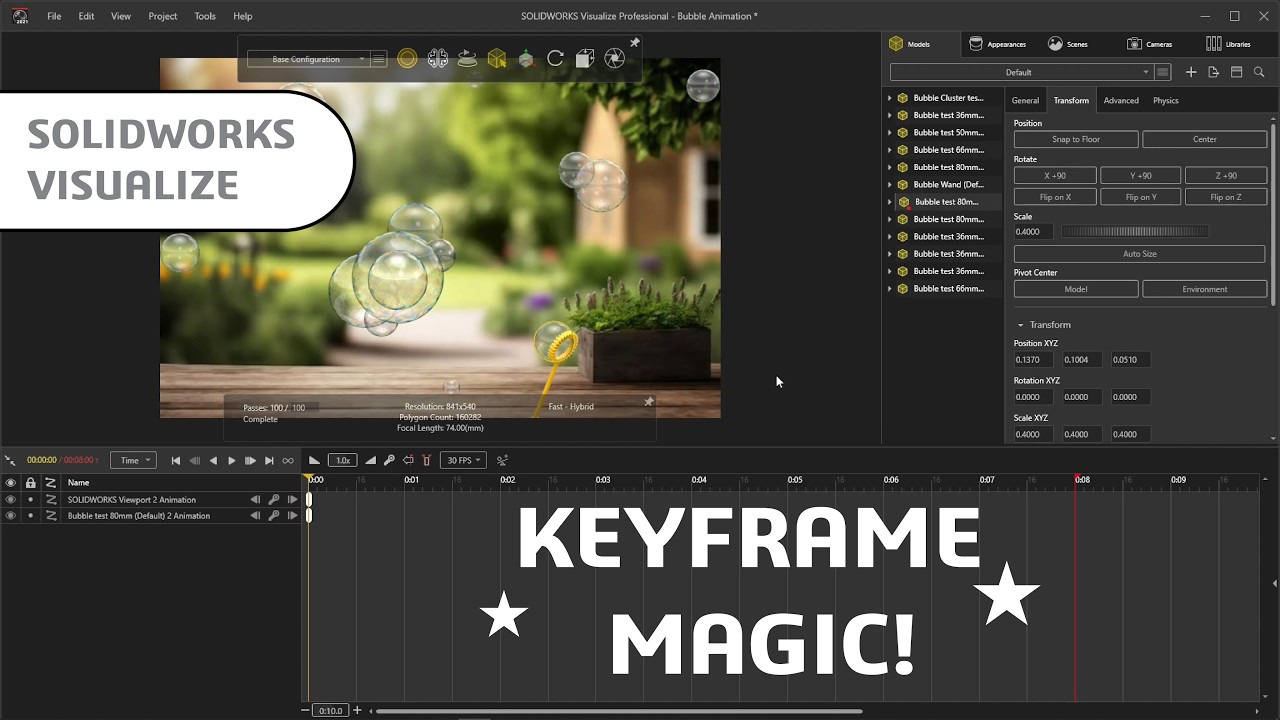Add keyframe on SOLIDWORKS Viewport 2 Animation track
Viewport: 1280px width, 720px height.
(274, 499)
